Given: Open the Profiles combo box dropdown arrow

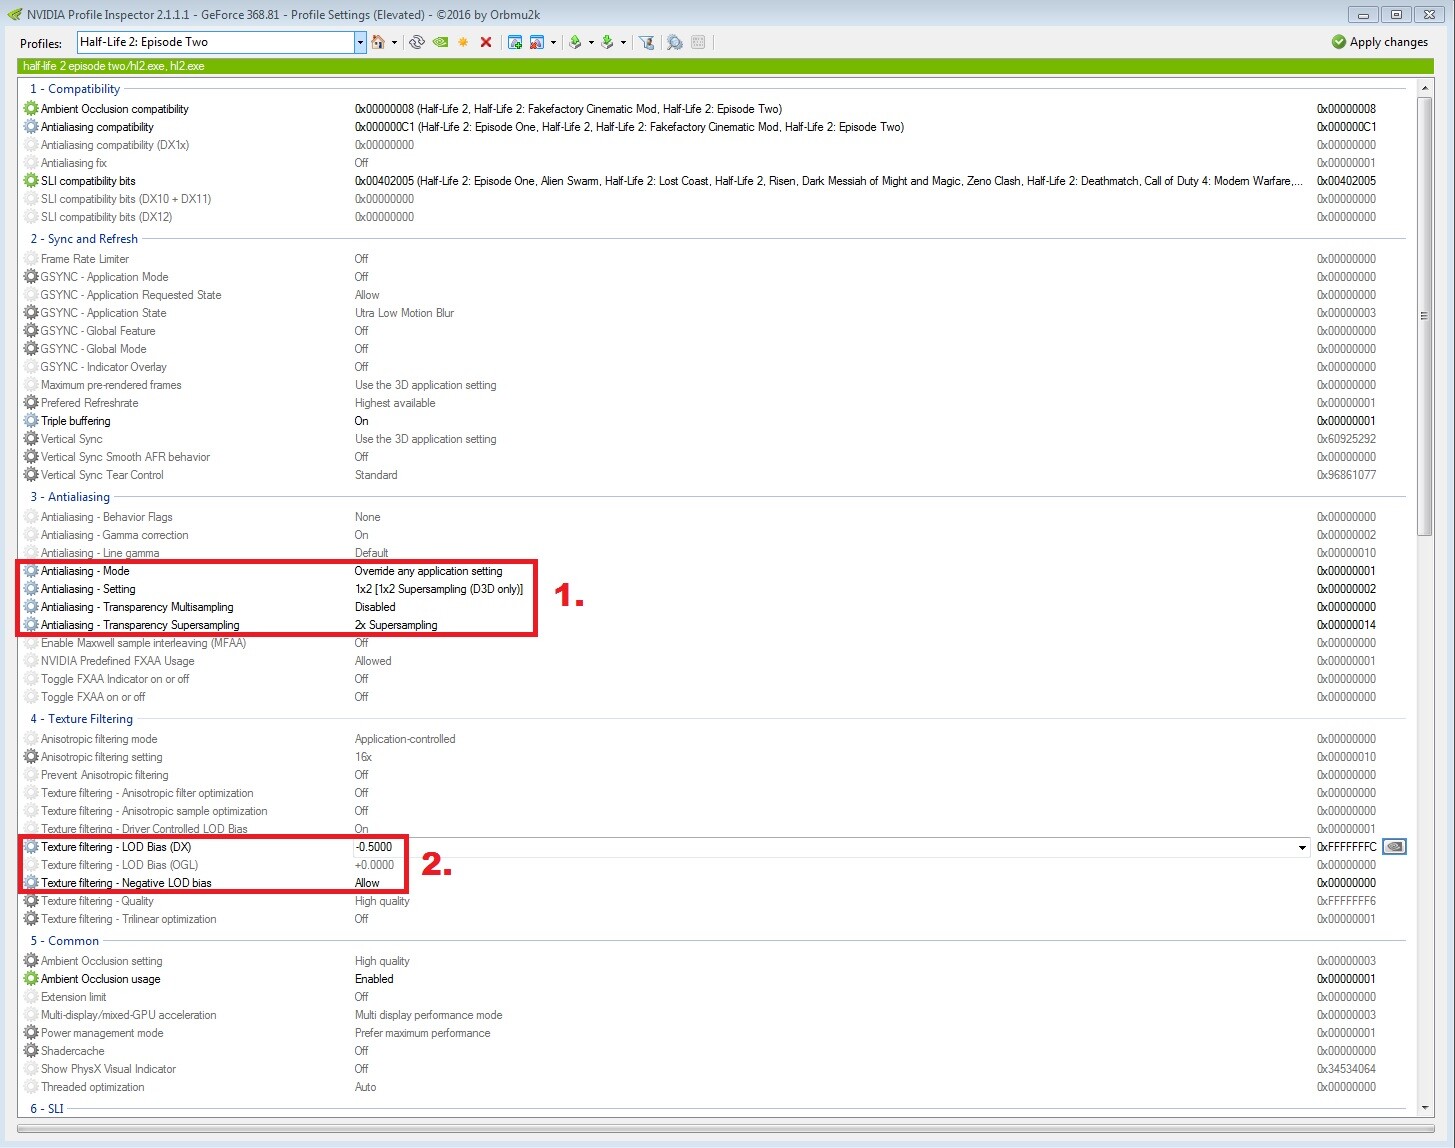Looking at the screenshot, I should [x=360, y=42].
